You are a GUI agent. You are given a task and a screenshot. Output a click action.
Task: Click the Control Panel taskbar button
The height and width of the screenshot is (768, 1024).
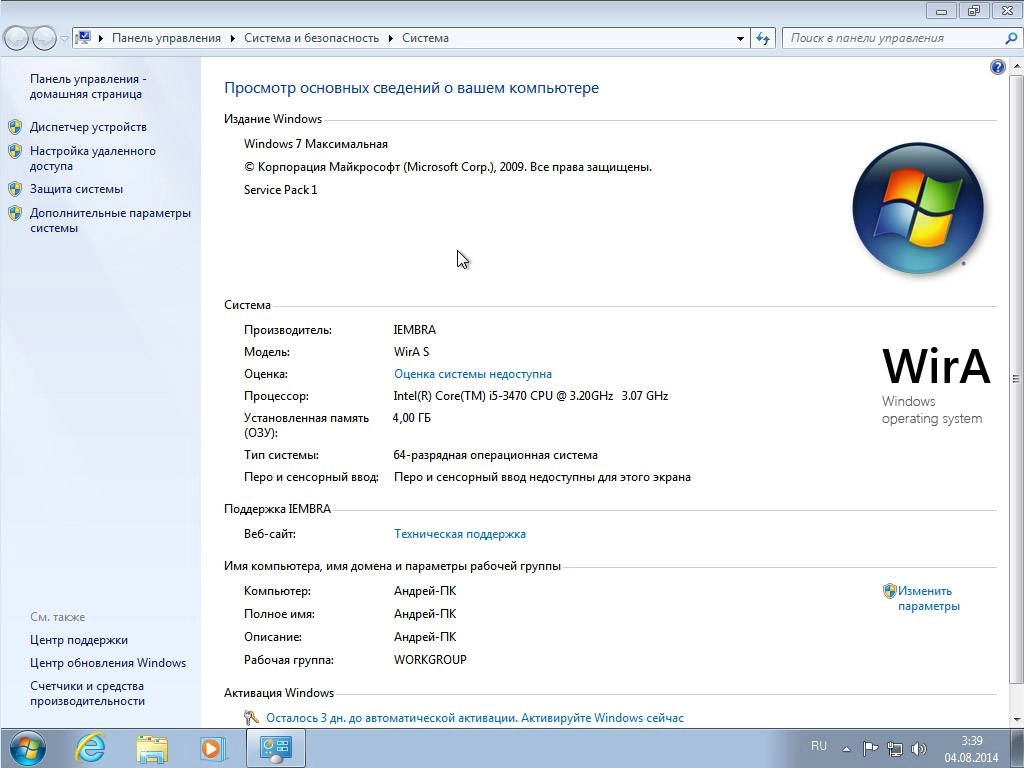tap(275, 748)
